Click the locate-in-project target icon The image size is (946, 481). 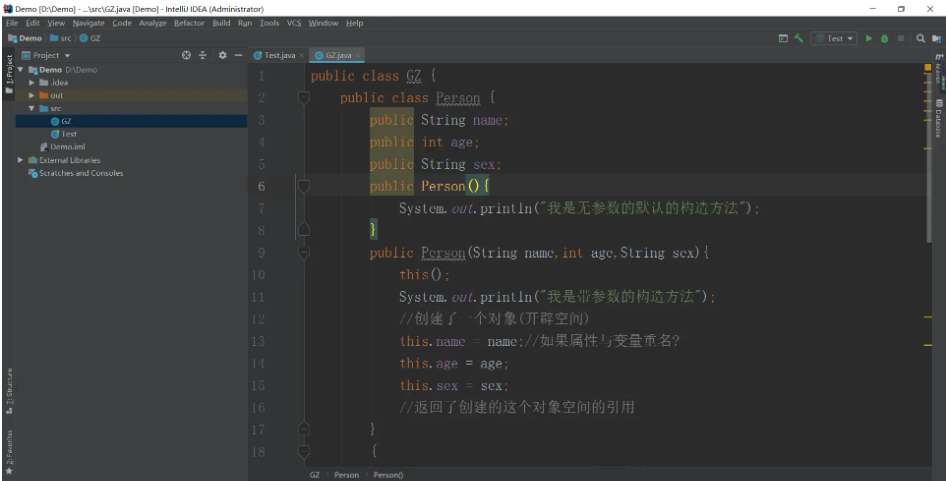[x=186, y=55]
